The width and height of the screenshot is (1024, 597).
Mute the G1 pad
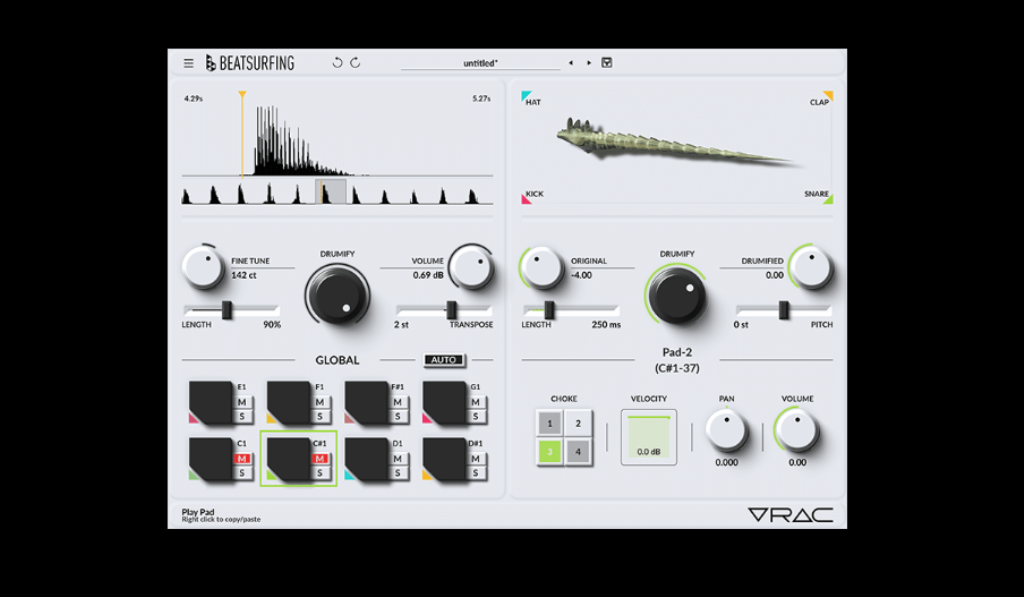475,402
